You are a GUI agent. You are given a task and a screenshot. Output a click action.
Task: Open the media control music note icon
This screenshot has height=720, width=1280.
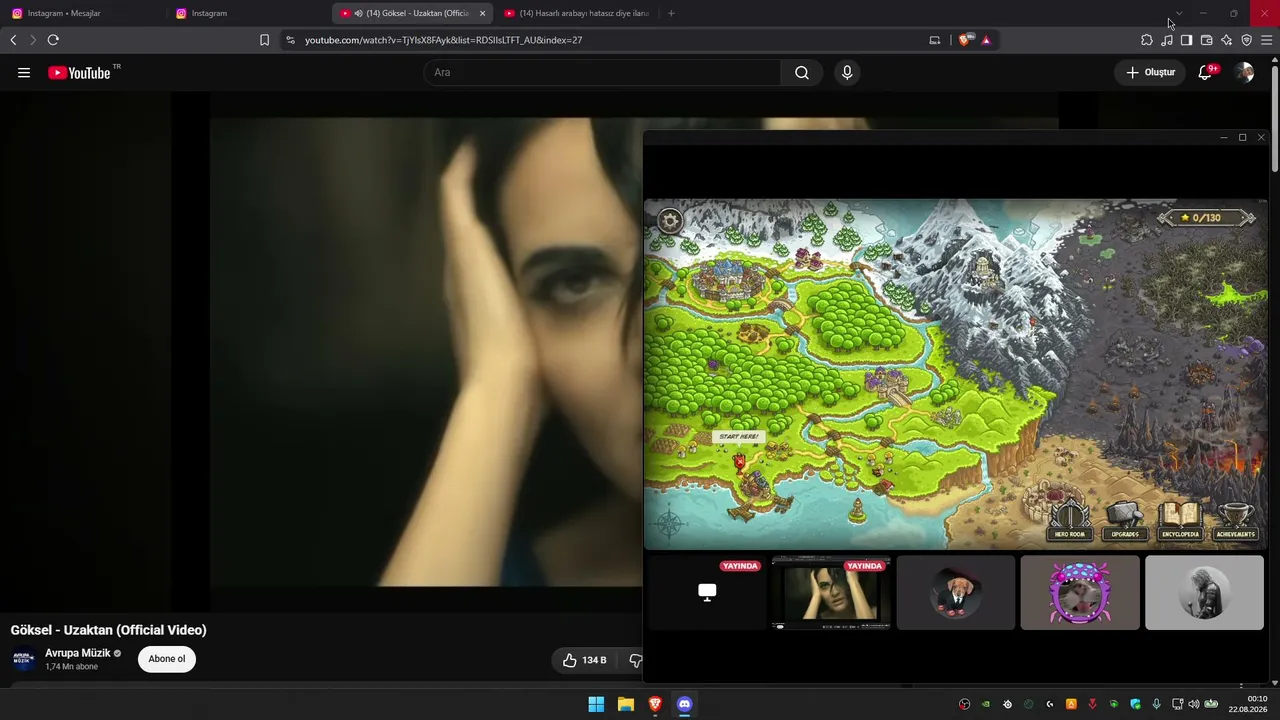point(1167,40)
